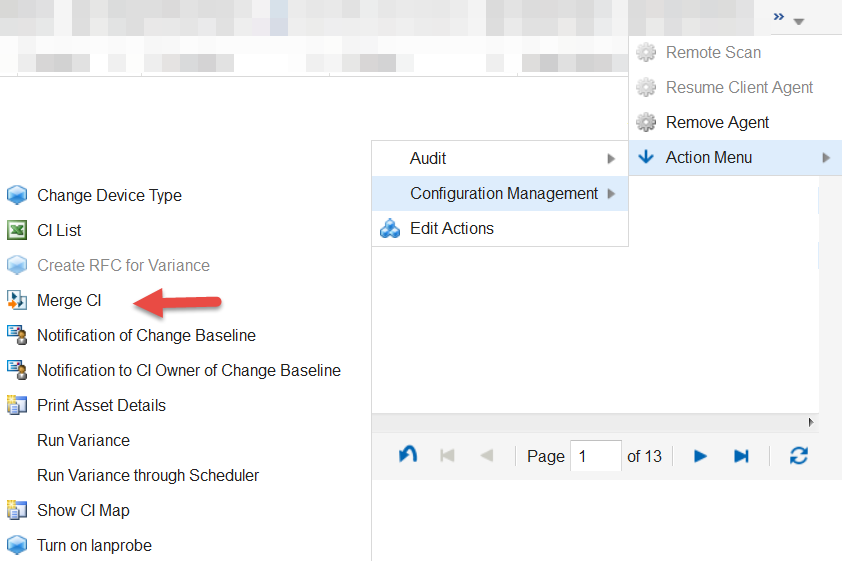
Task: Expand the Configuration Management submenu arrow
Action: [x=611, y=194]
